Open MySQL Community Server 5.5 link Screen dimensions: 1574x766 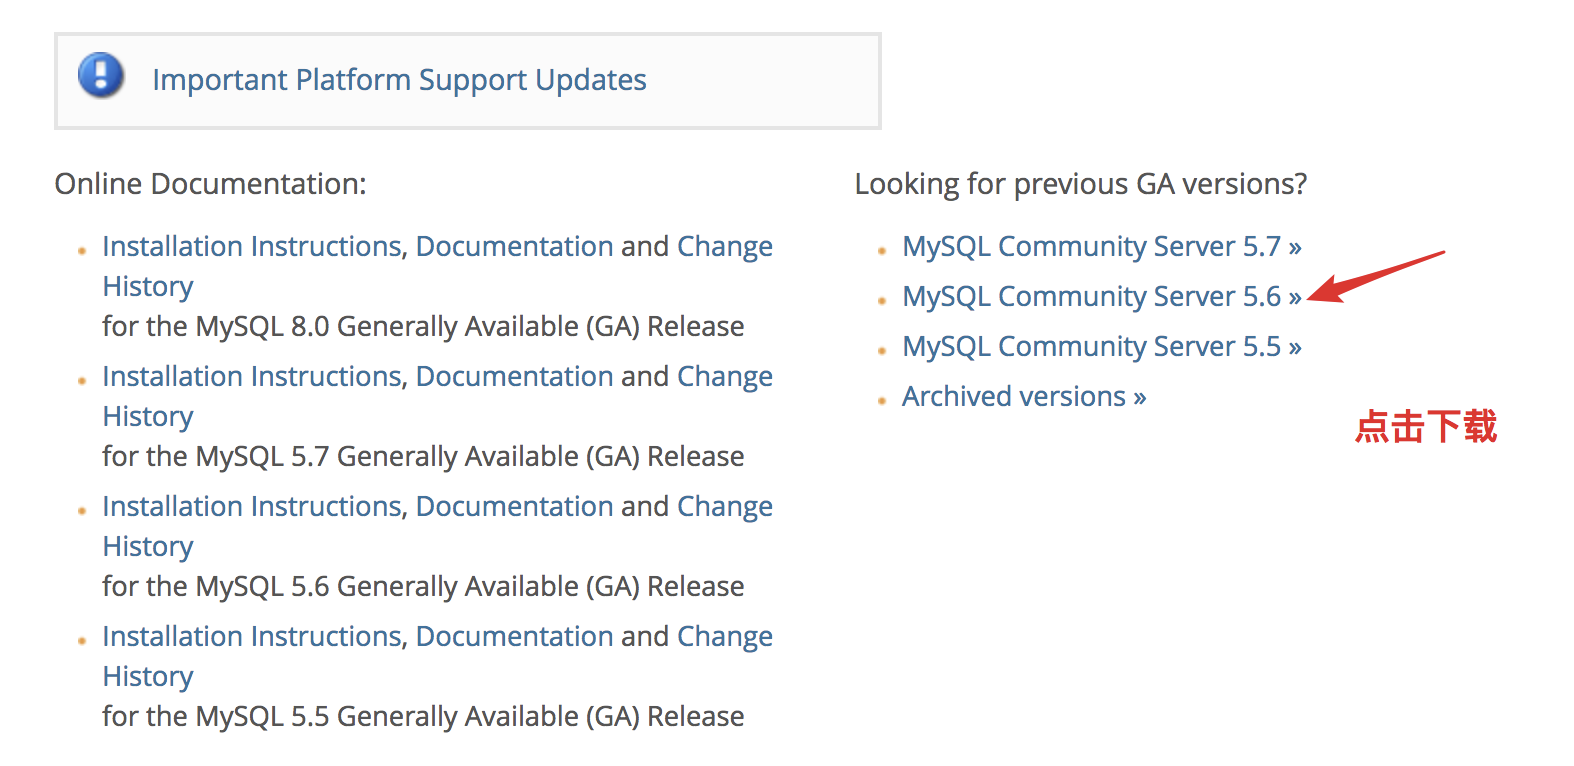click(1101, 346)
